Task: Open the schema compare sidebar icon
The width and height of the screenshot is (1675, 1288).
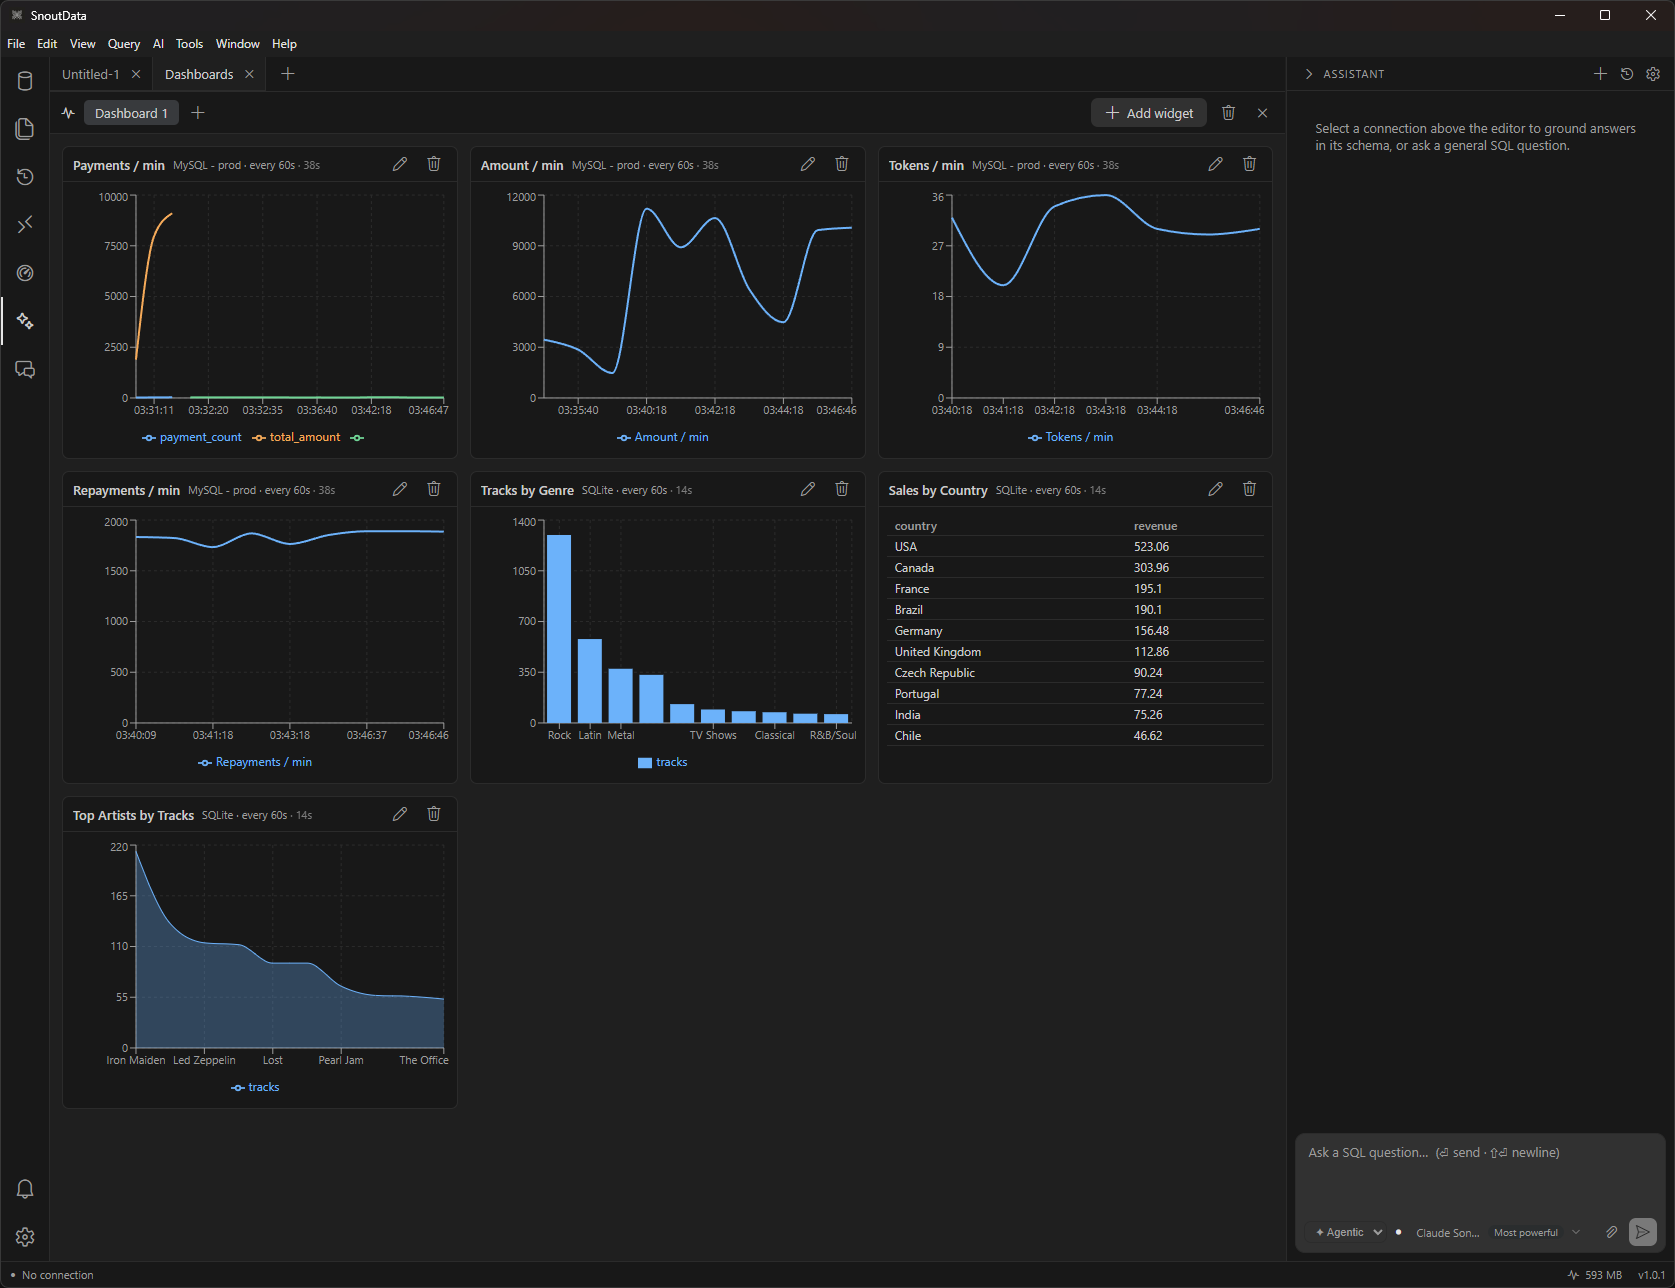Action: click(25, 225)
